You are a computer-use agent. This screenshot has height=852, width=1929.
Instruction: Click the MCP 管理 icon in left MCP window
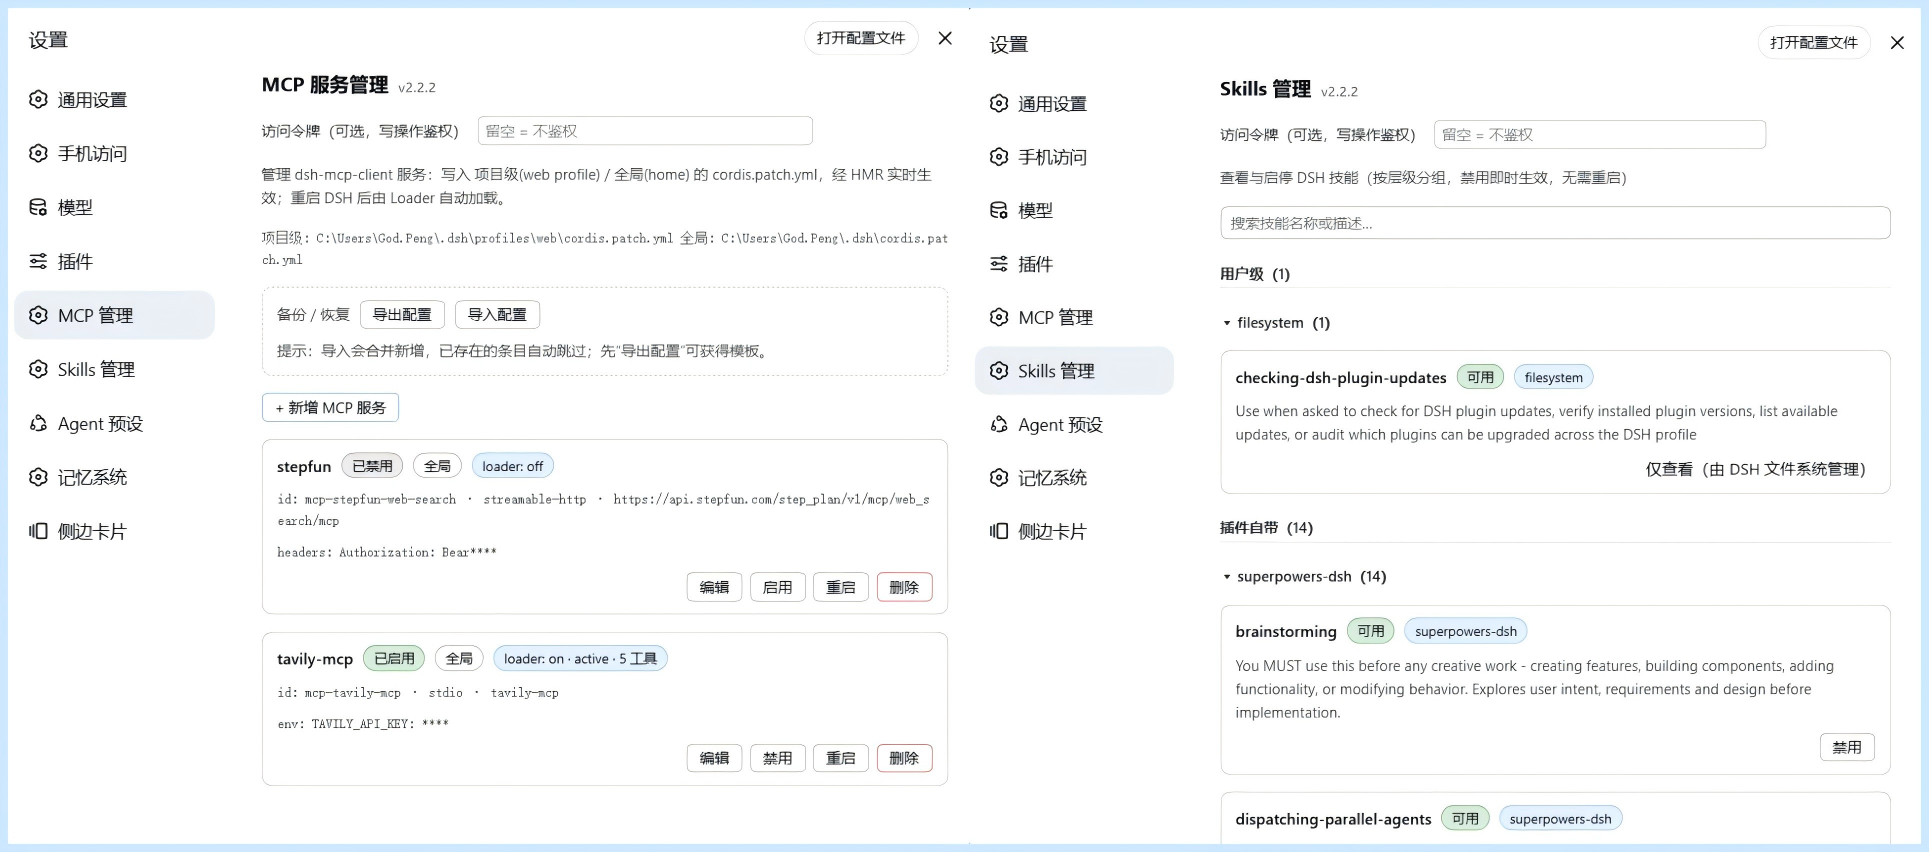pos(38,315)
